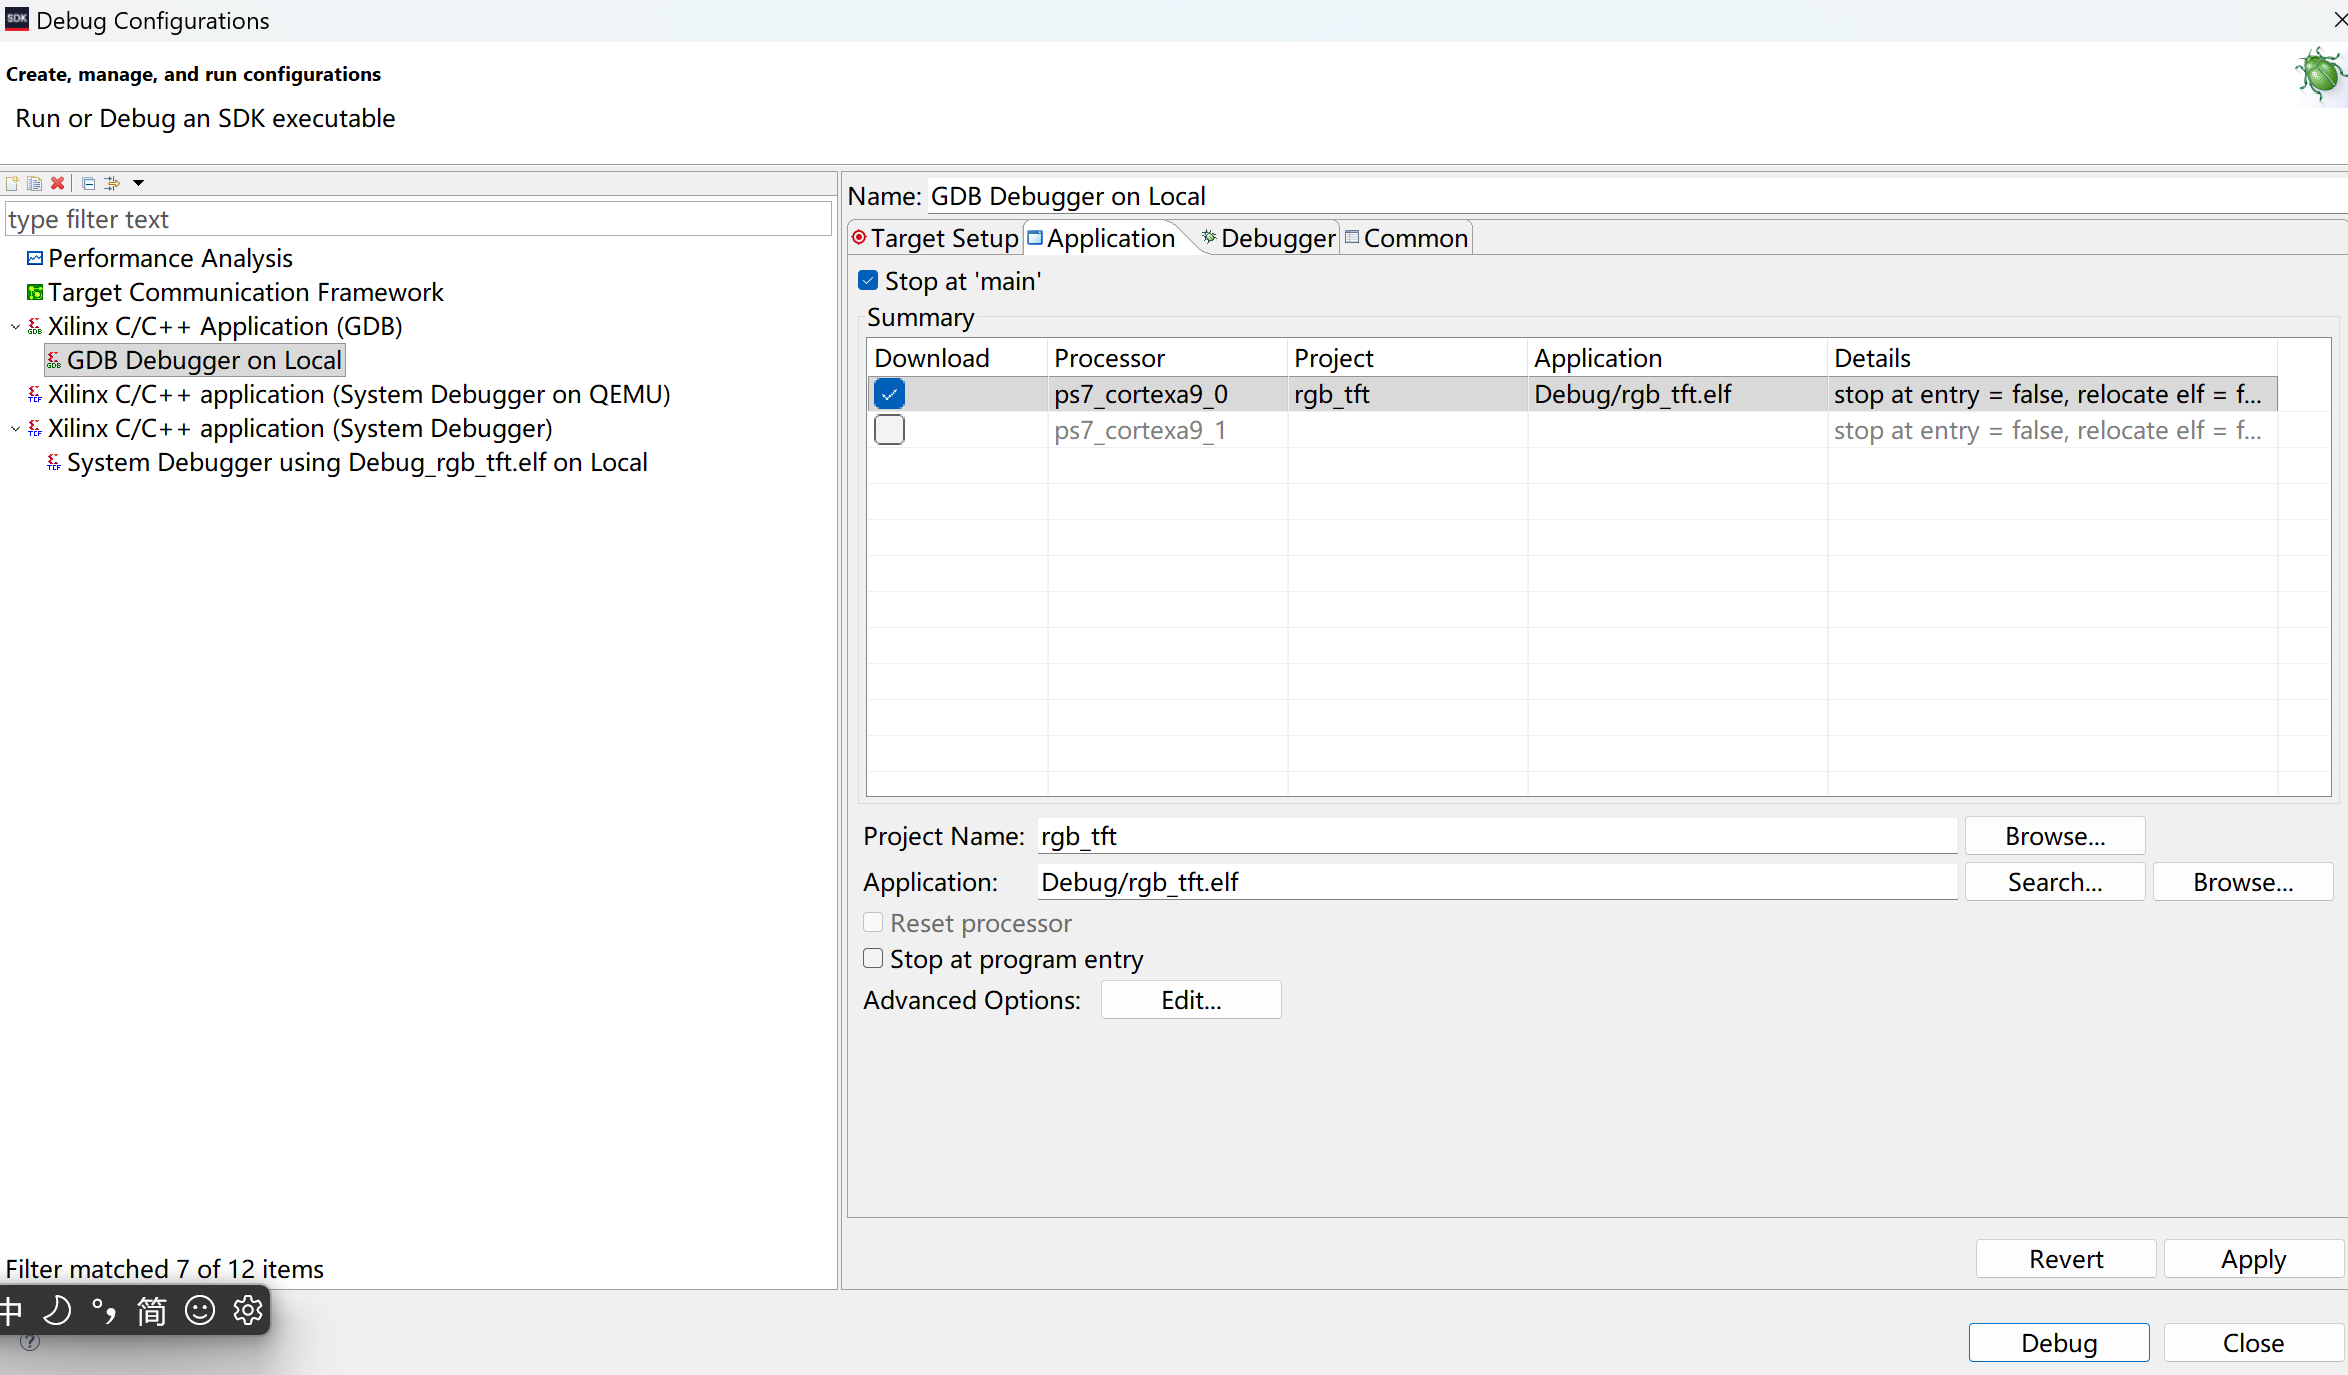Click Browse next to Project Name
2348x1375 pixels.
click(x=2055, y=836)
